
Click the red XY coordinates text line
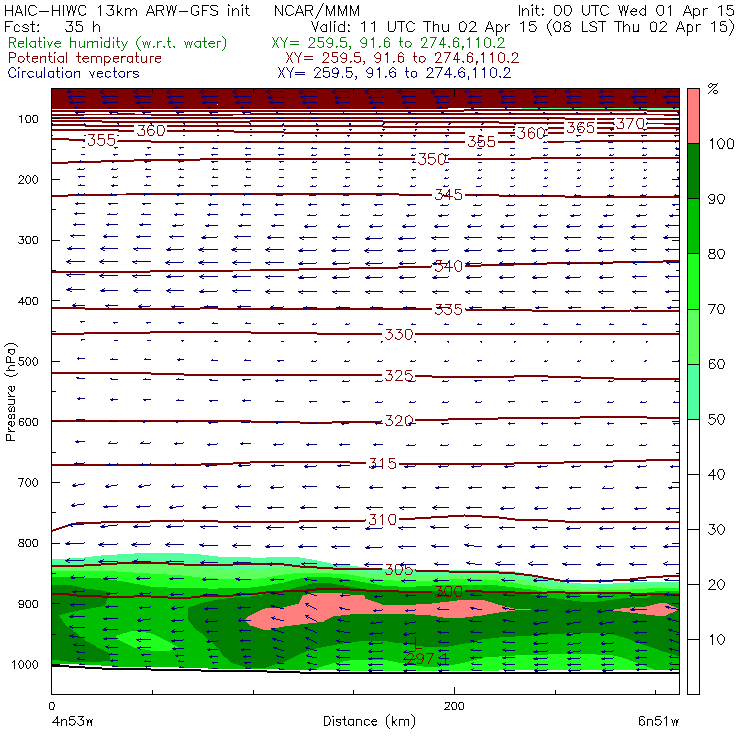point(402,58)
